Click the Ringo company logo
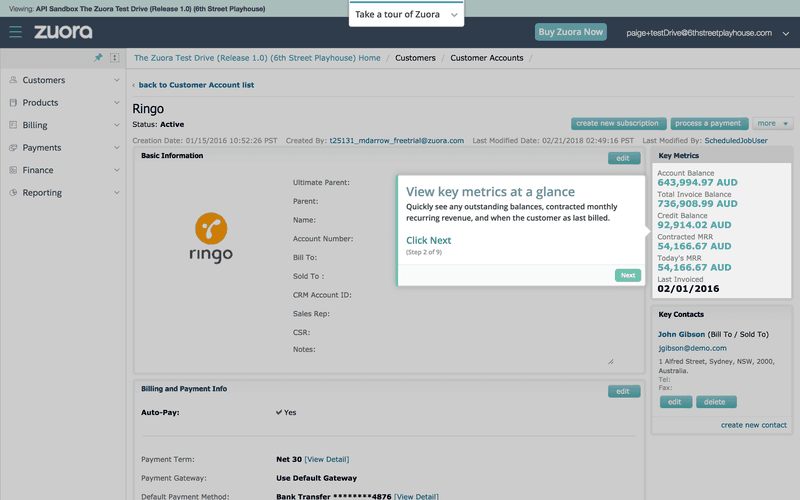 211,238
